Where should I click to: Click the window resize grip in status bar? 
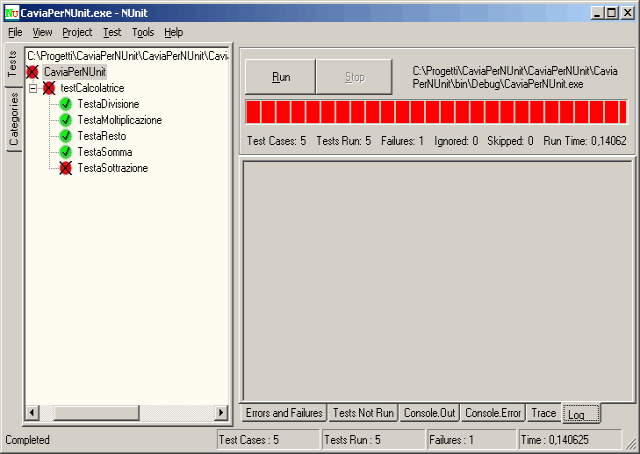(631, 443)
